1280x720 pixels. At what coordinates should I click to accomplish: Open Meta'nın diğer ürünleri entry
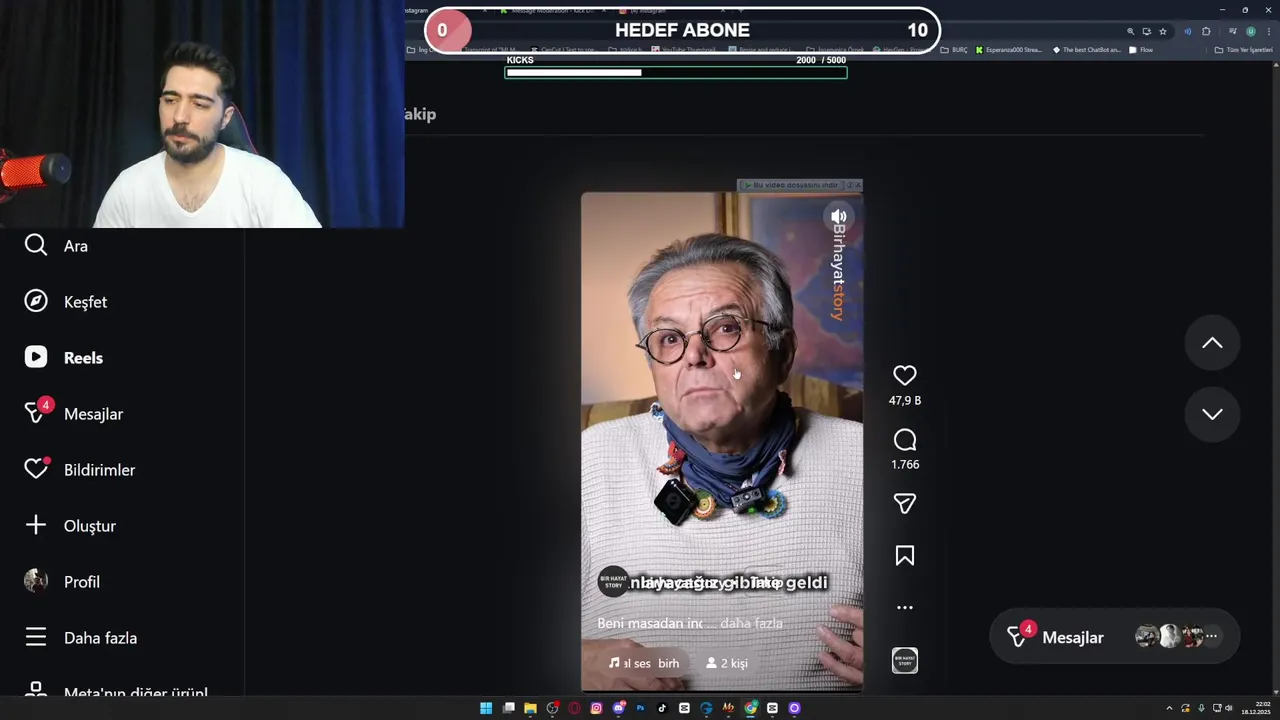pyautogui.click(x=116, y=691)
